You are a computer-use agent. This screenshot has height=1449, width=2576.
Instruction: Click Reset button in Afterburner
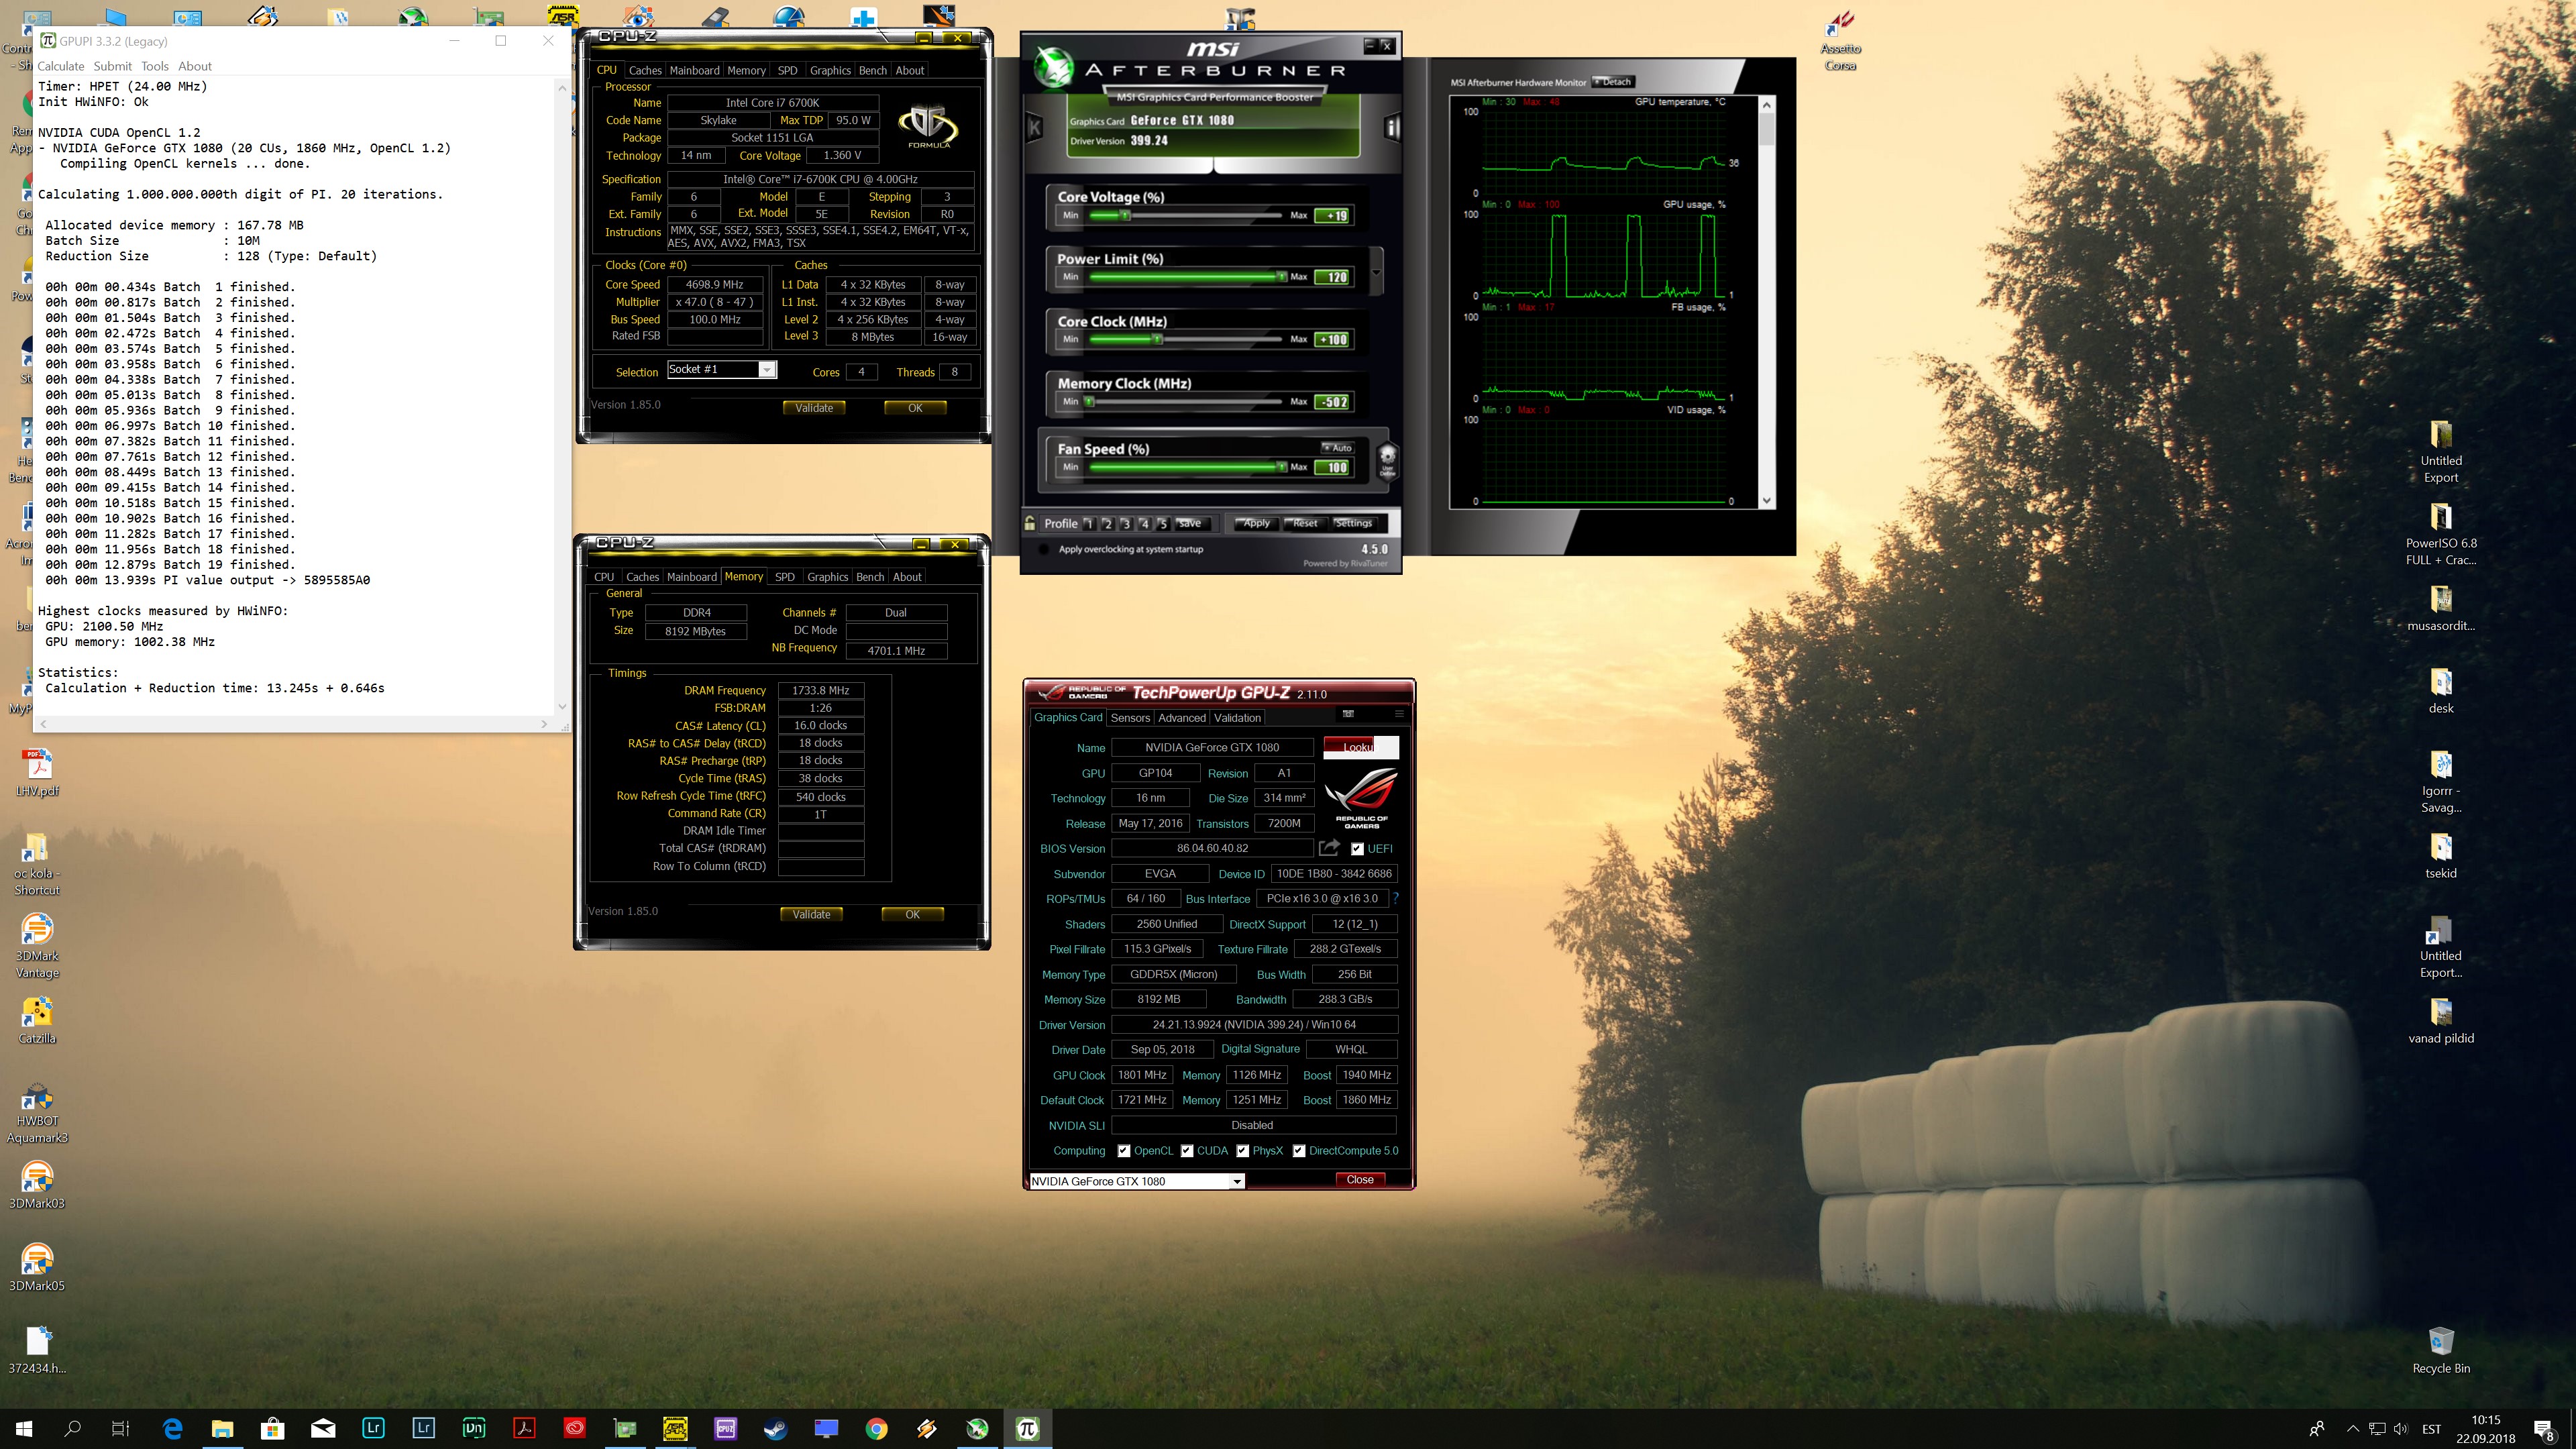click(1305, 523)
